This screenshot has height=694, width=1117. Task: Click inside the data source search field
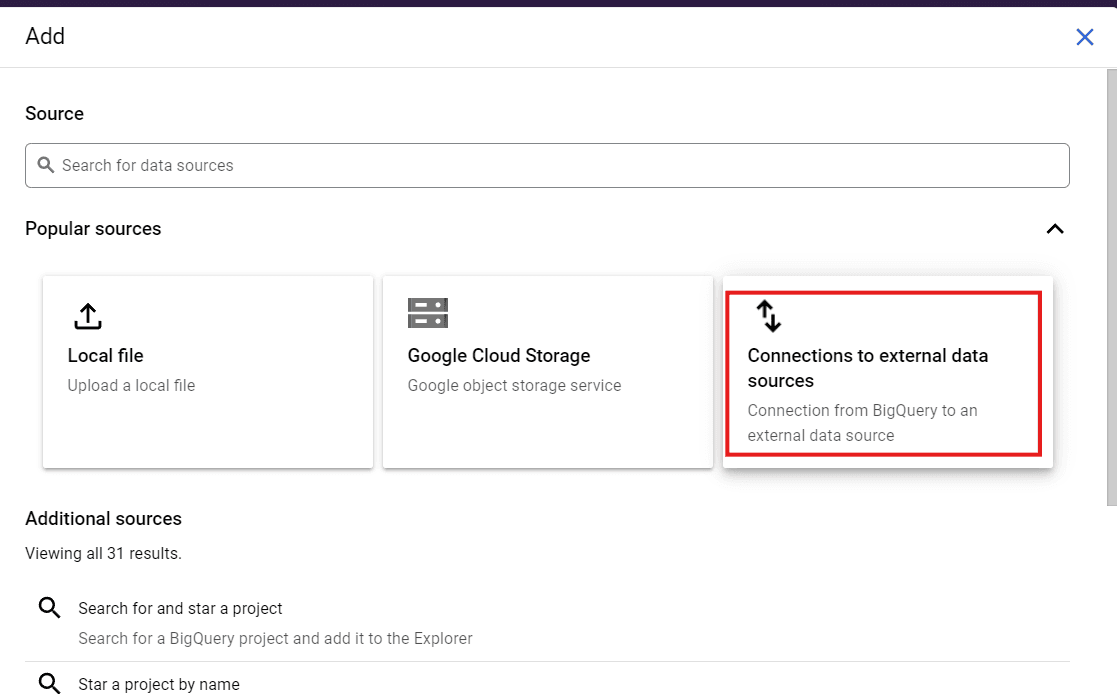tap(547, 164)
